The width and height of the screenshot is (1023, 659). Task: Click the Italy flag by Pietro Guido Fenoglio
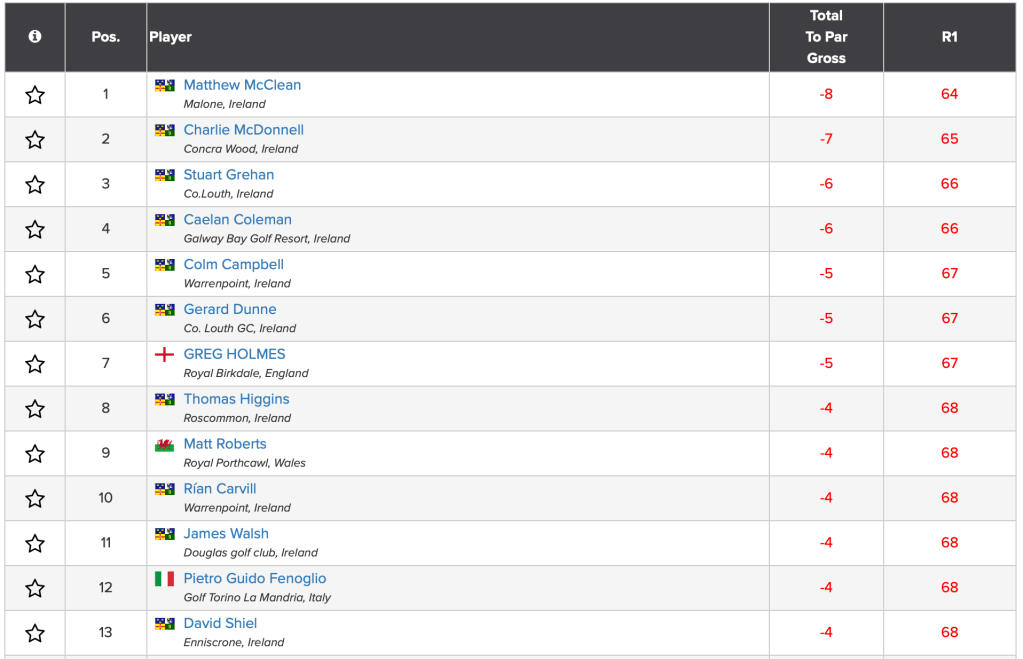(x=165, y=578)
